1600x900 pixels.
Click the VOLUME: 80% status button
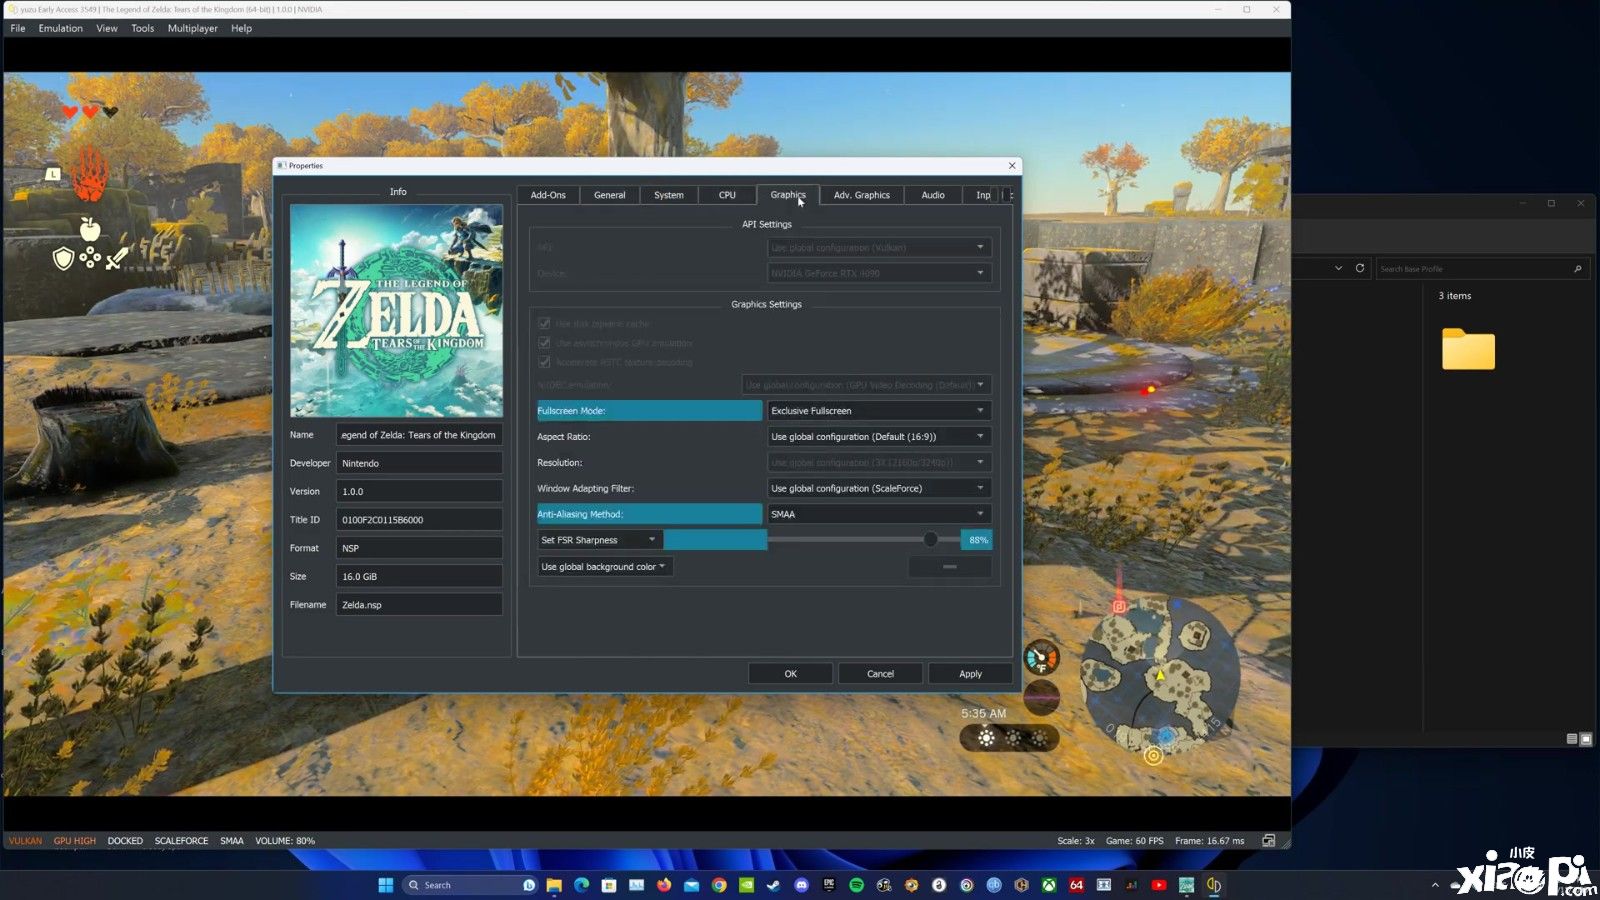point(285,841)
